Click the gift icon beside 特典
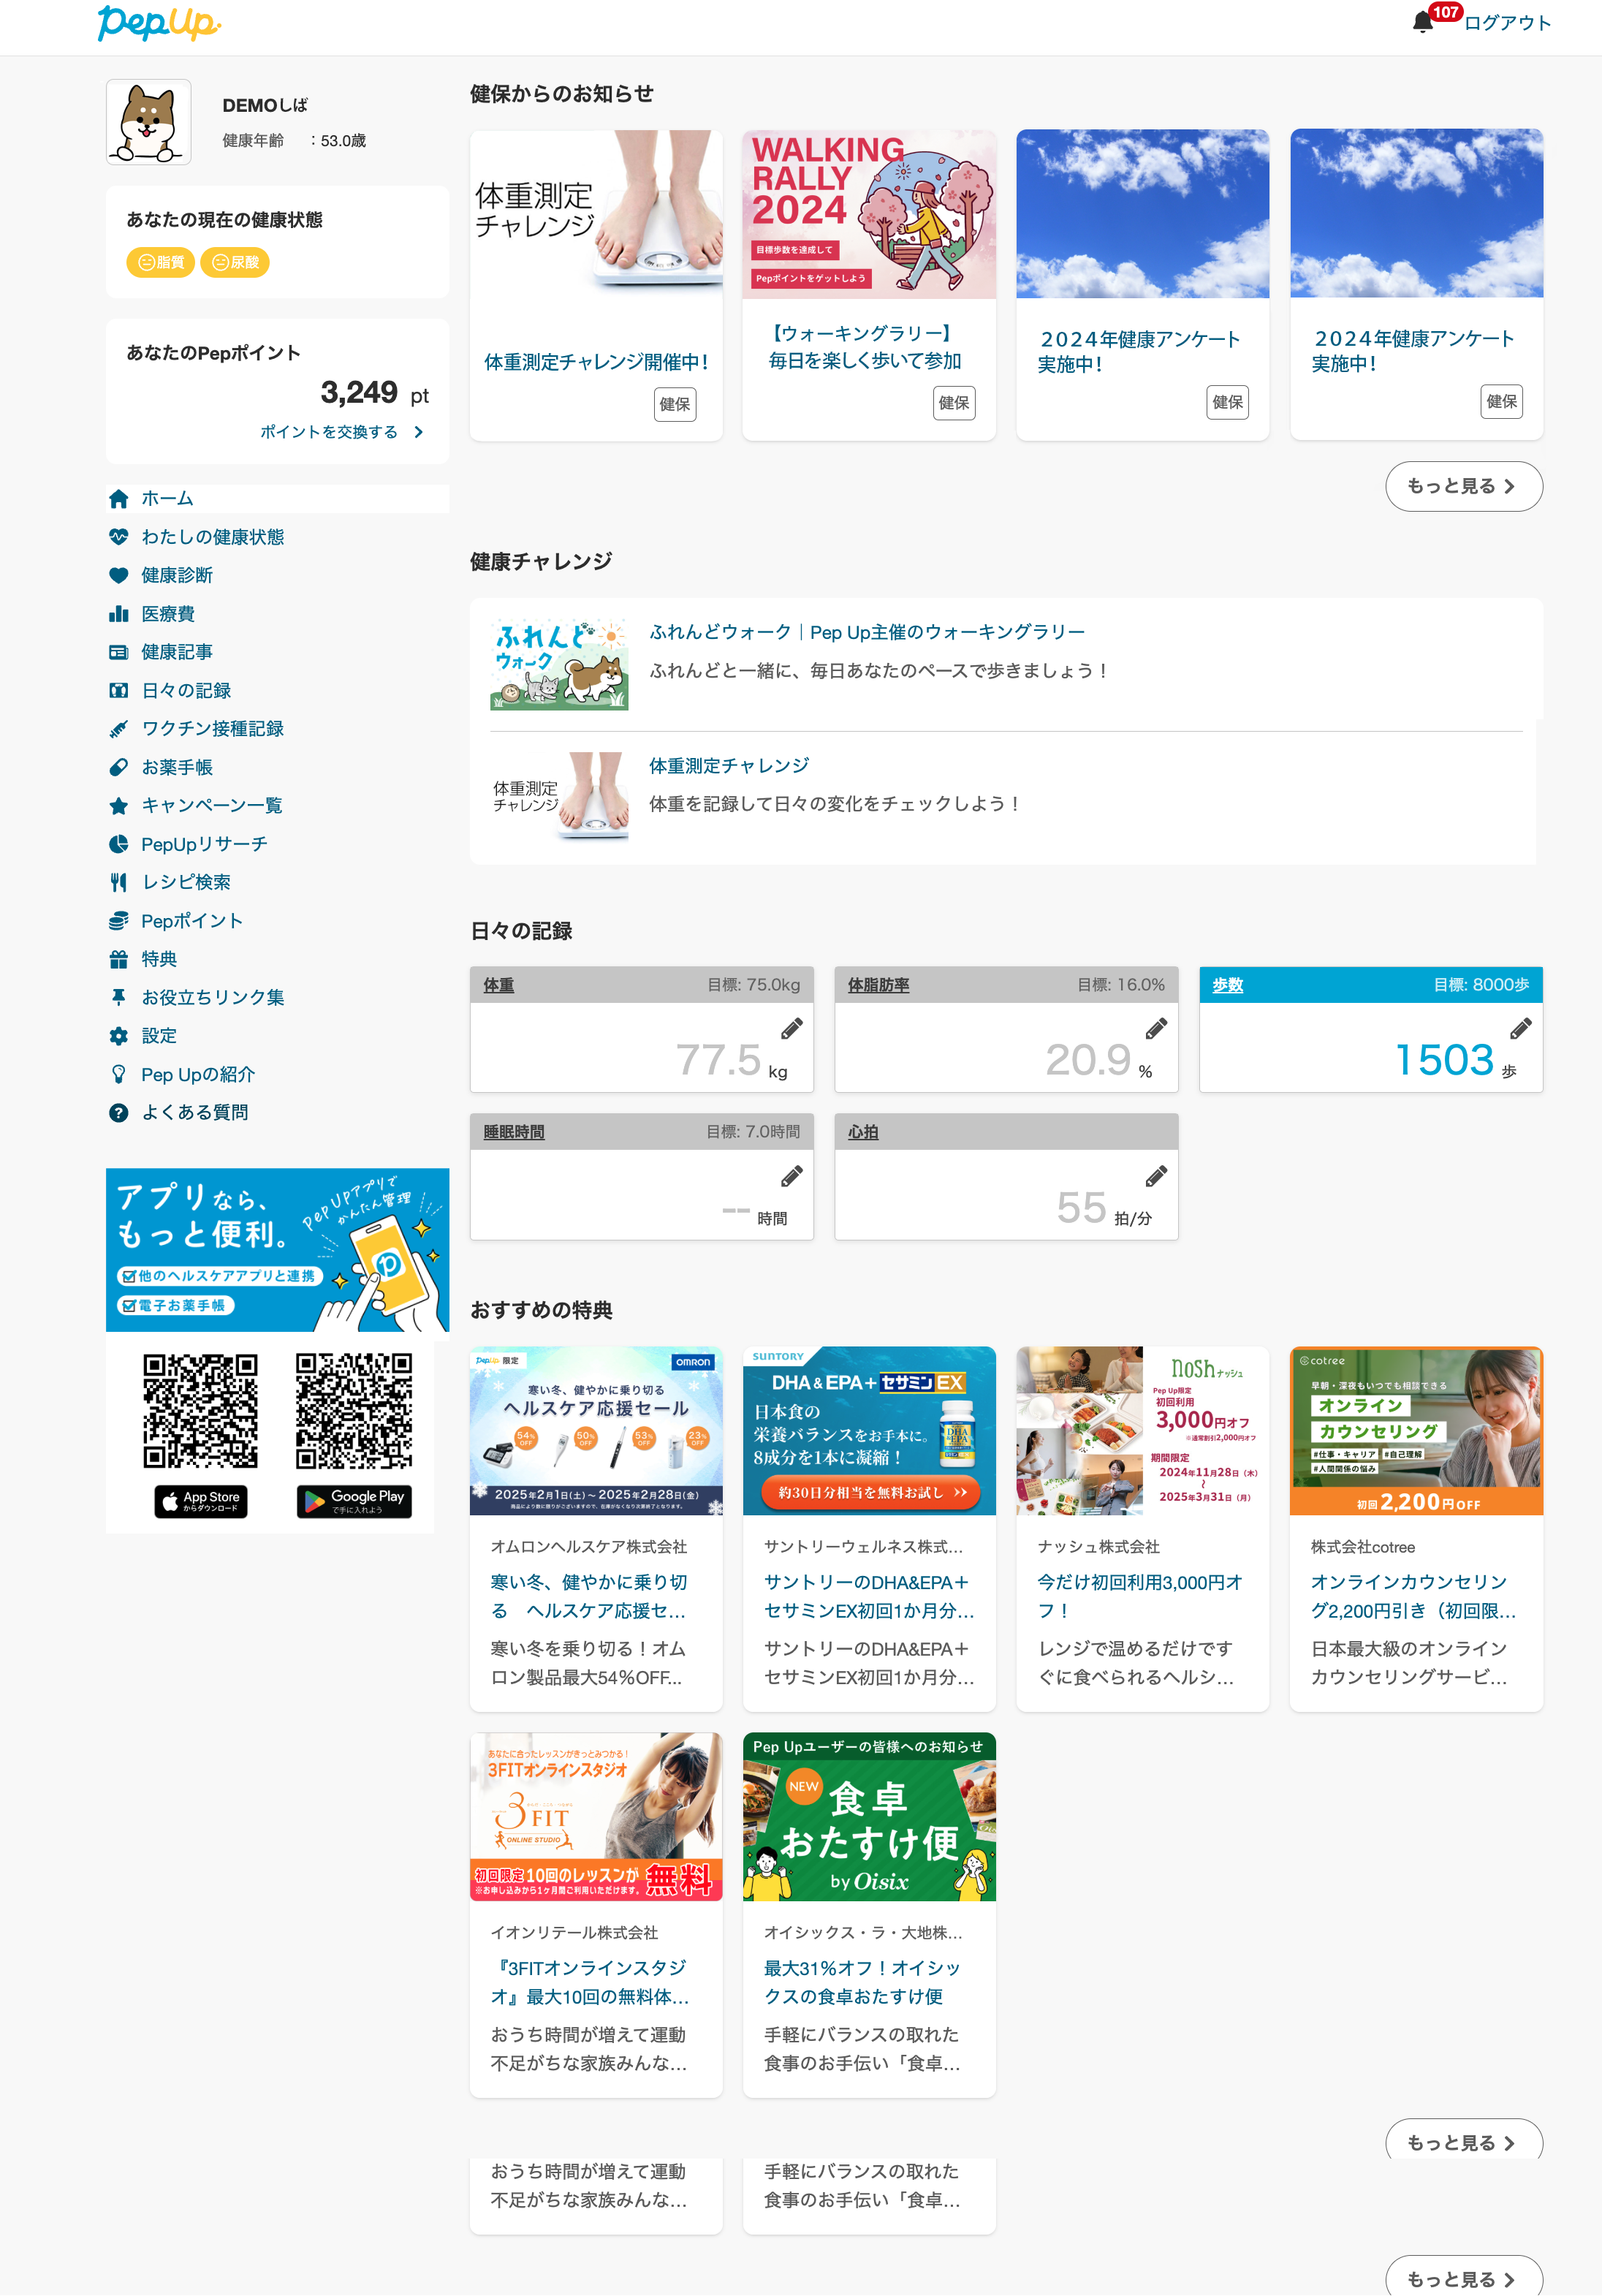This screenshot has width=1602, height=2296. tap(119, 959)
